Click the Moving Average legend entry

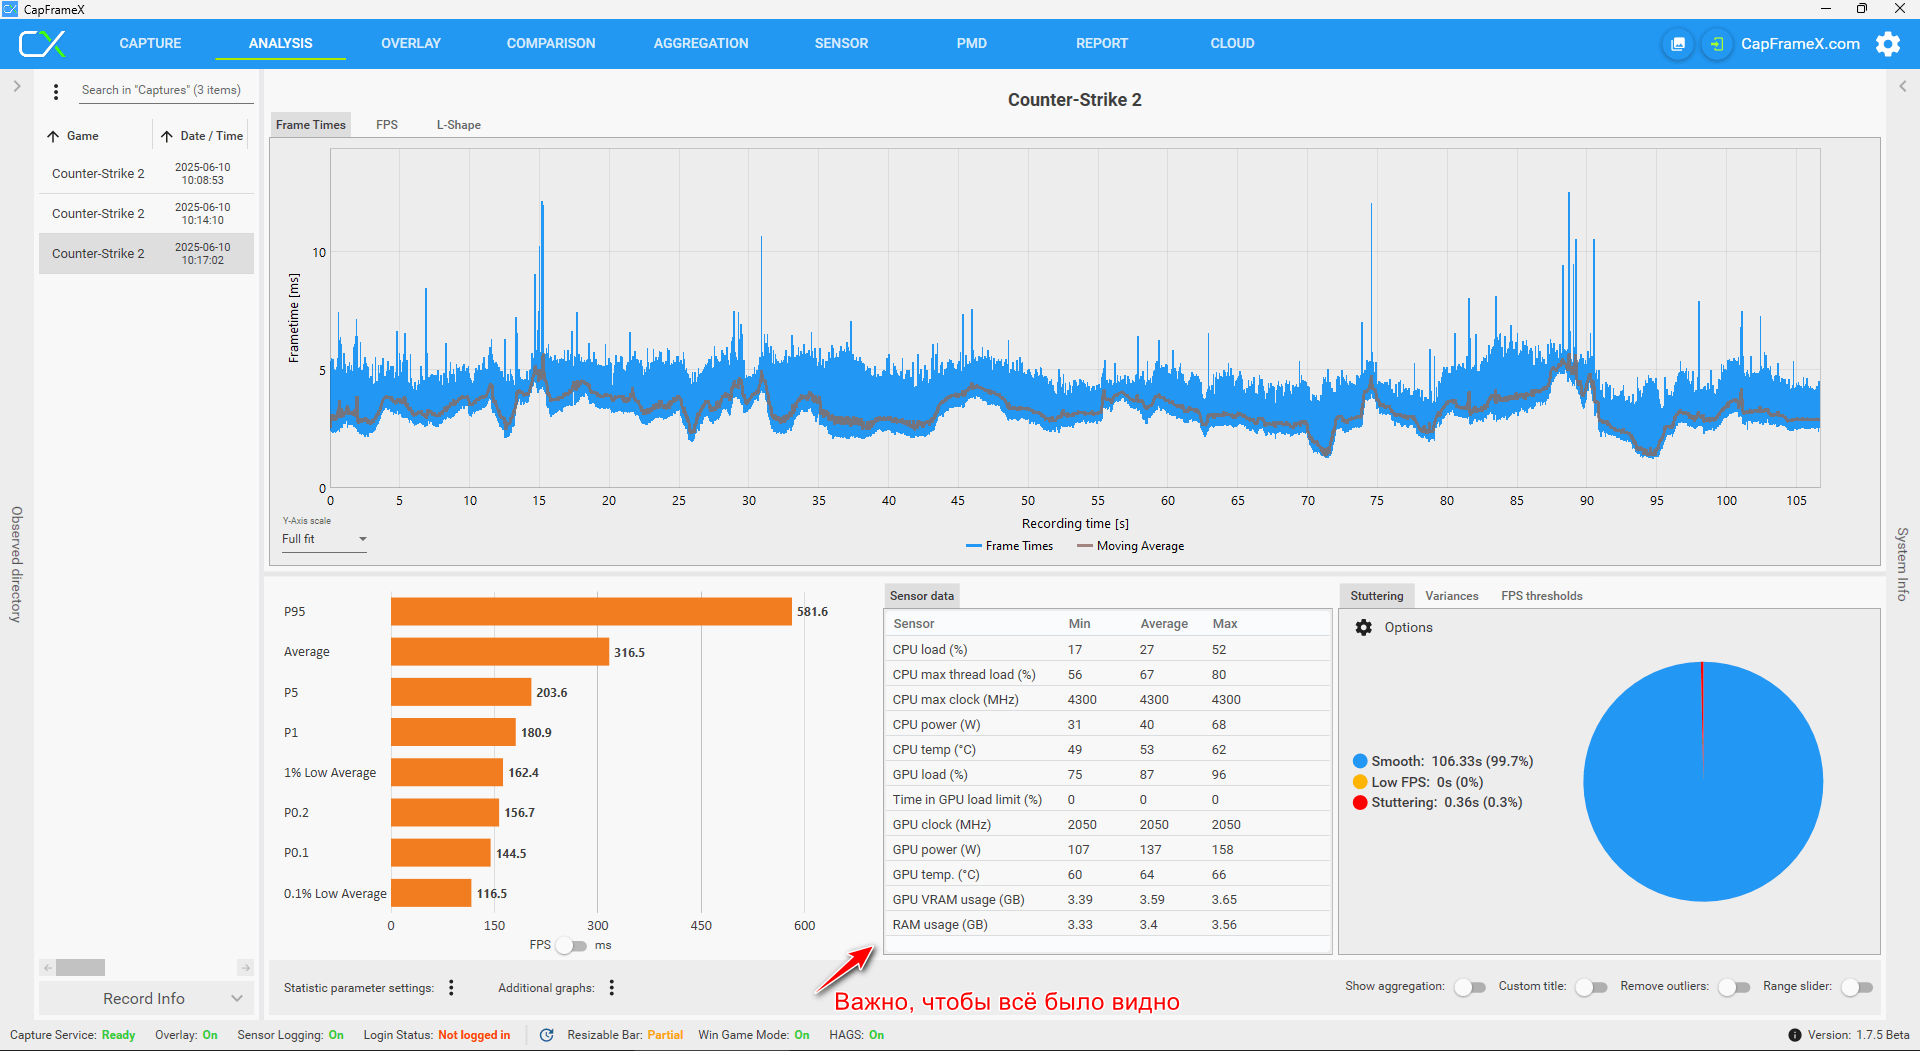[1130, 546]
